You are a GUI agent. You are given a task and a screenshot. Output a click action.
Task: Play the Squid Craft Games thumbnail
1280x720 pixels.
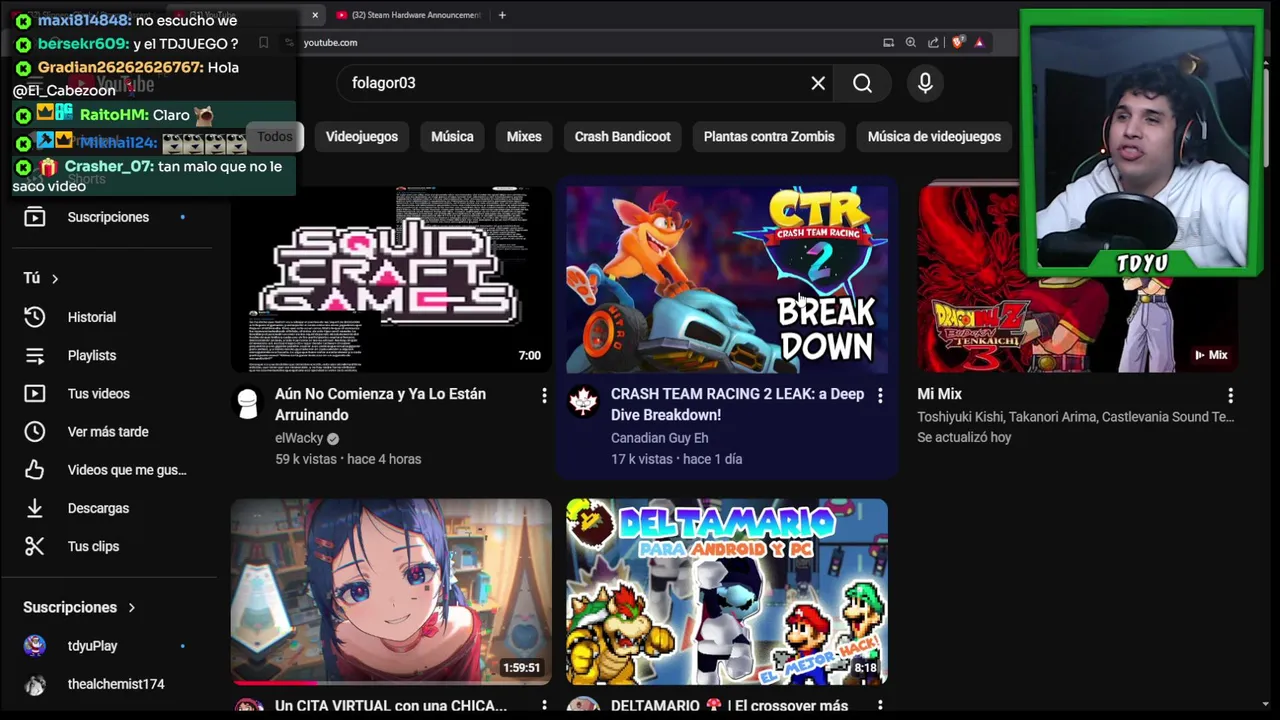[391, 278]
